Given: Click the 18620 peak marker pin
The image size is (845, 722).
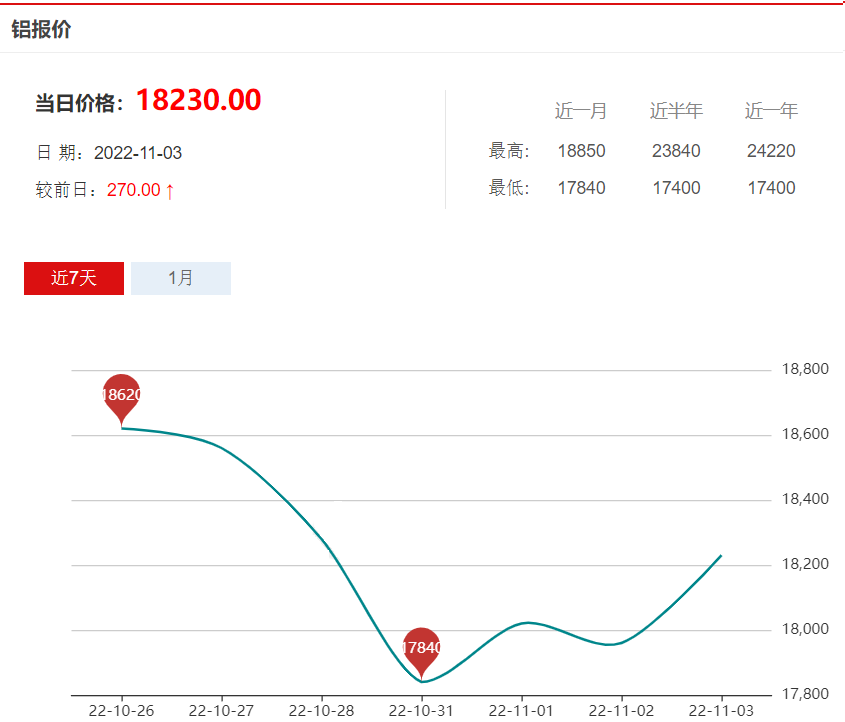Looking at the screenshot, I should point(122,399).
